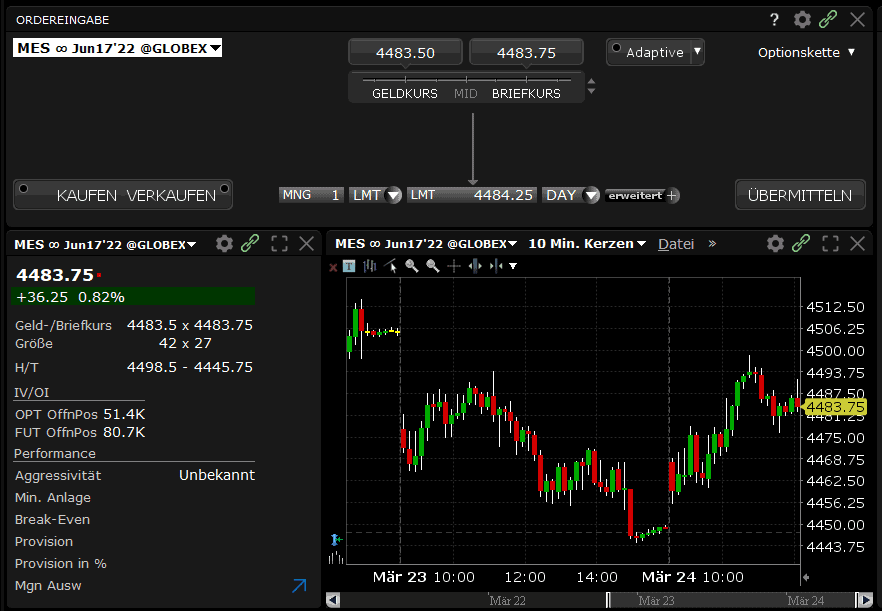Click the zoom-out magnifier icon on the chart
Image resolution: width=882 pixels, height=611 pixels.
(x=431, y=266)
